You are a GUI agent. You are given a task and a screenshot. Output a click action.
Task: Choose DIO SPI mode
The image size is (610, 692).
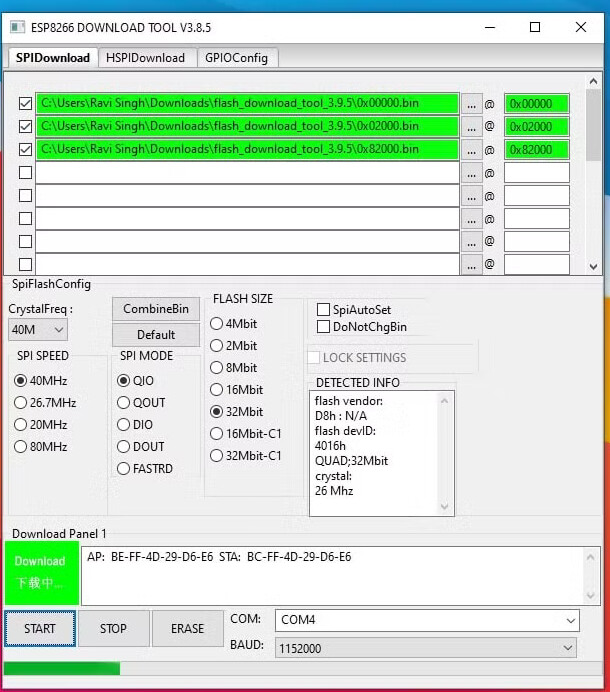coord(124,425)
